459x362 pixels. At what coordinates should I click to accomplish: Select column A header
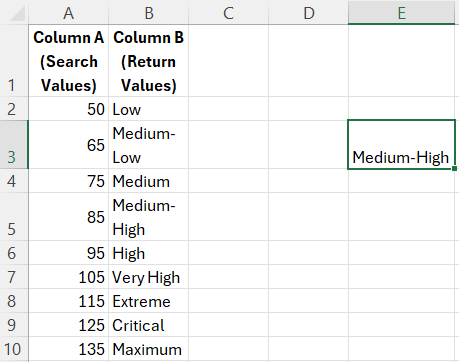click(x=69, y=13)
